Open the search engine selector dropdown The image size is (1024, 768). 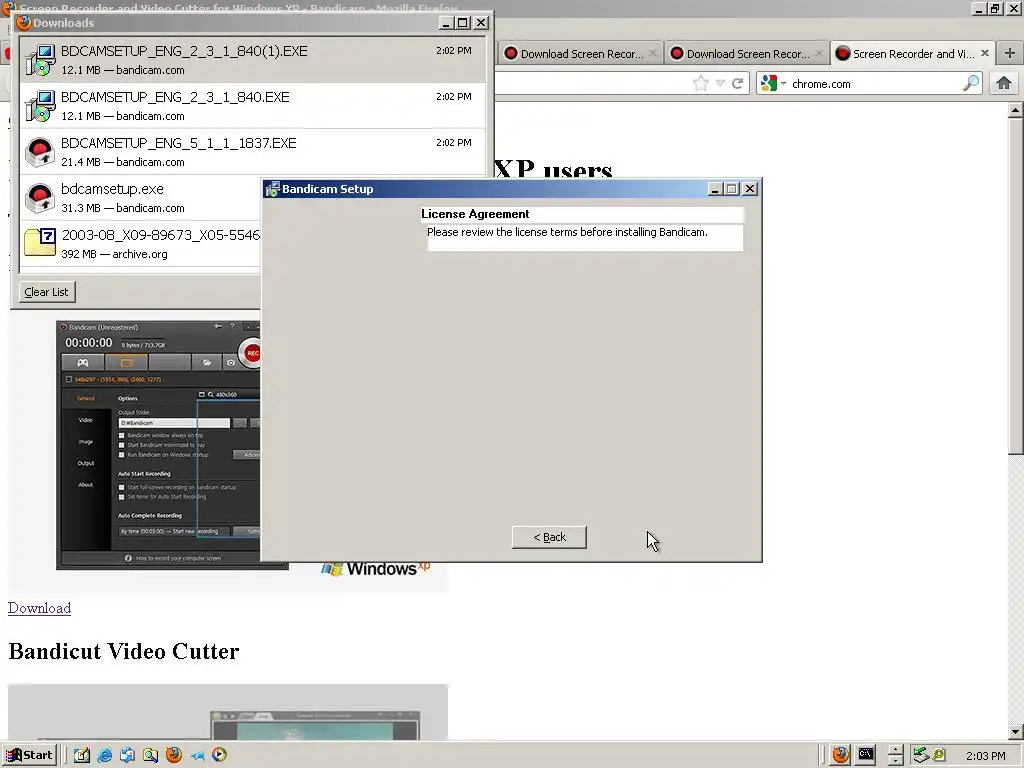pos(774,84)
